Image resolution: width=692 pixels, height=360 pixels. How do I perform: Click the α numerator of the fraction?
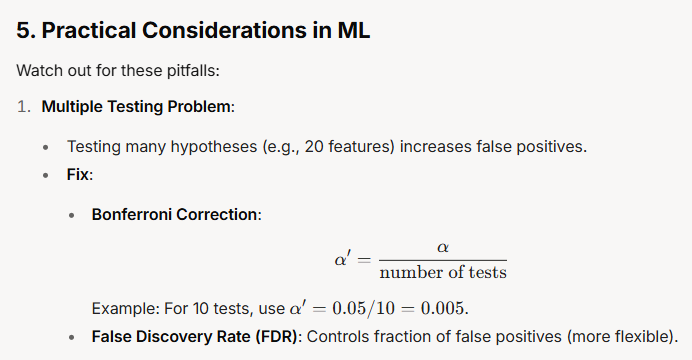pos(443,248)
